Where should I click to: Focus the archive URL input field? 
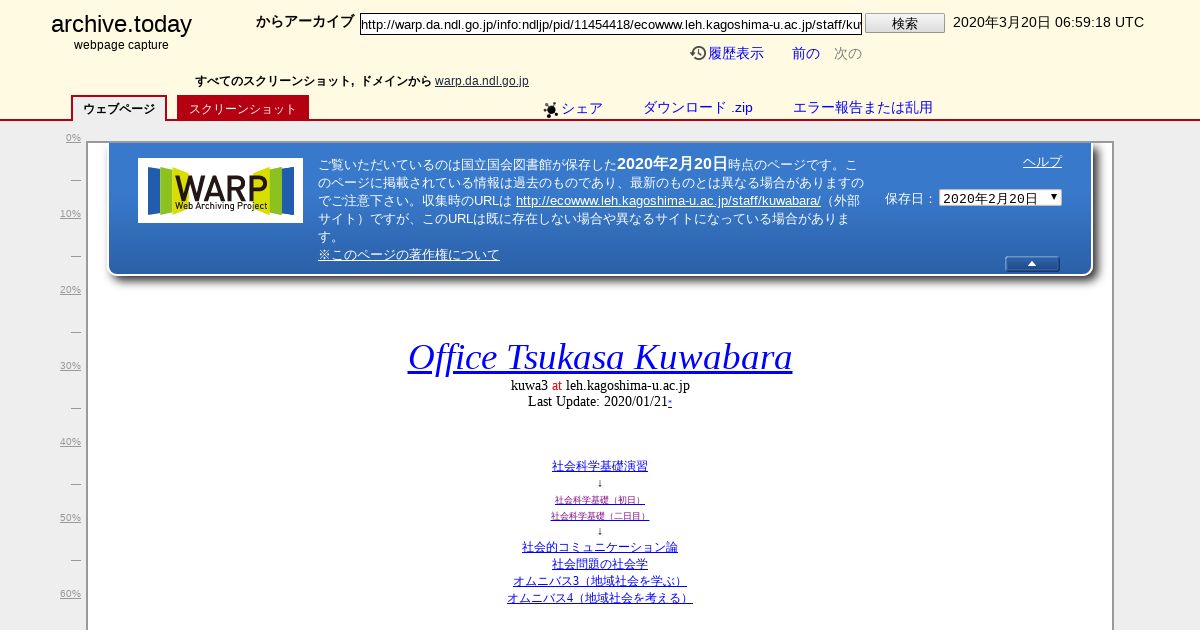coord(611,24)
